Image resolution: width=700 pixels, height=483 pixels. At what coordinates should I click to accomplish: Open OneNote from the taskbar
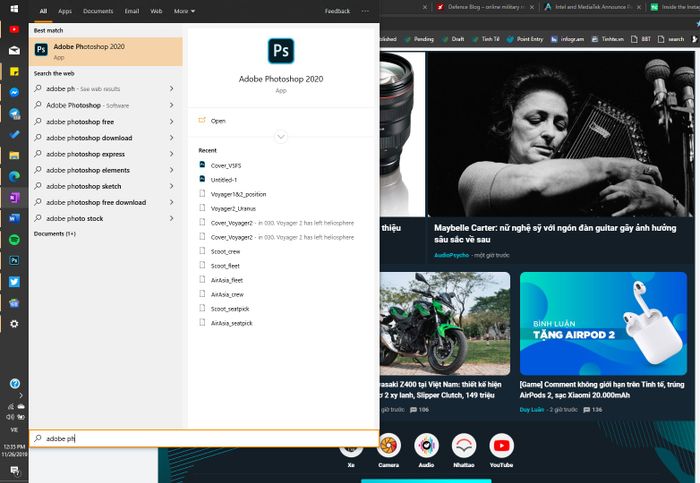14,197
